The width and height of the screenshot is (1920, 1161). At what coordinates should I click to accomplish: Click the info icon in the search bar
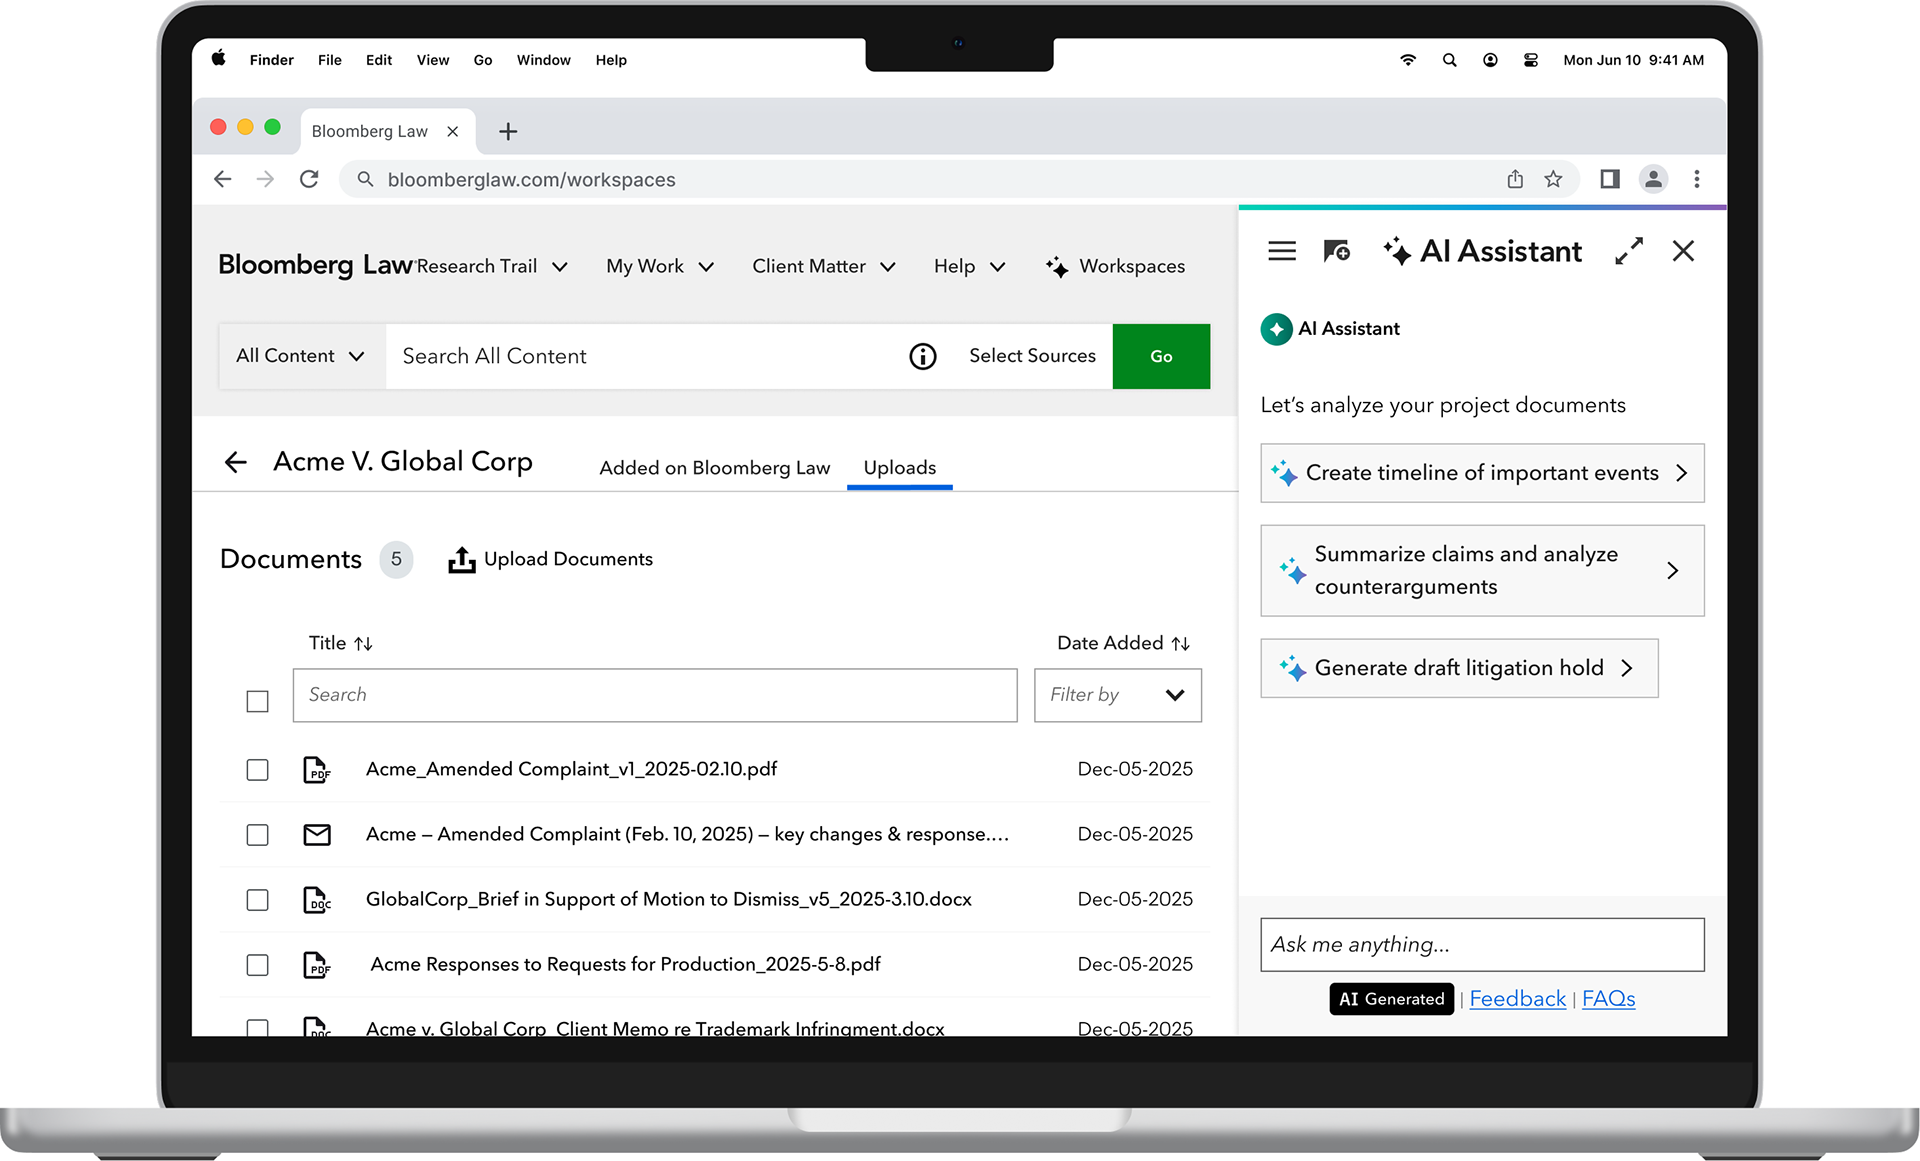tap(922, 356)
